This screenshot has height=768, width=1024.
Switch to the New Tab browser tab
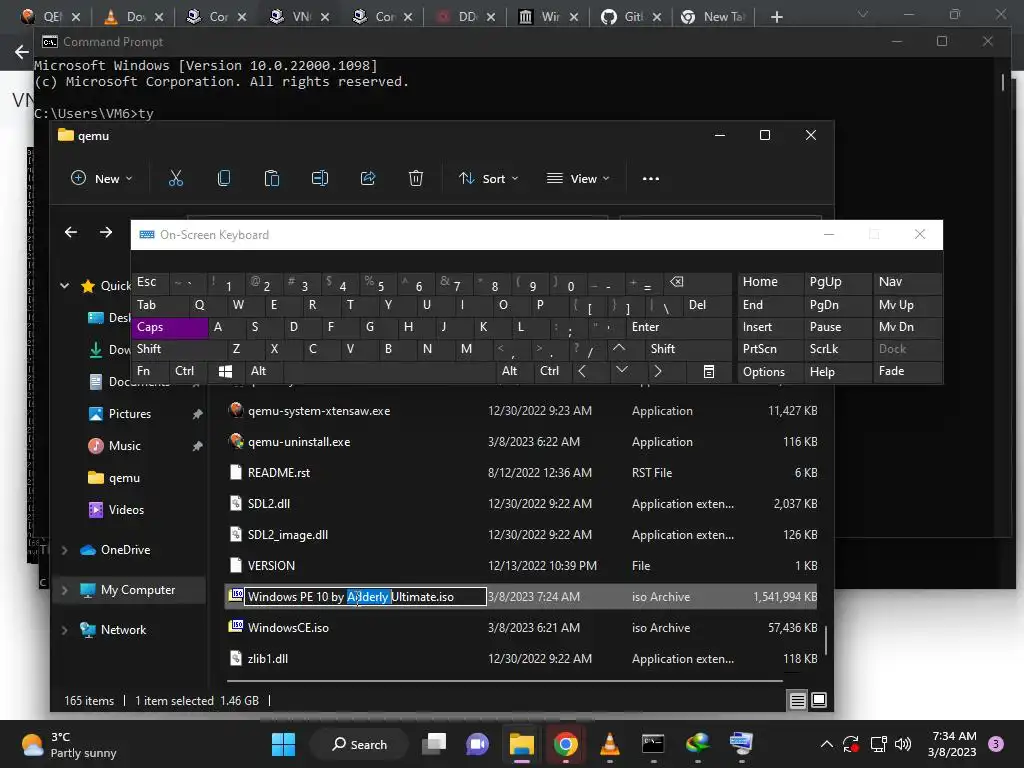pyautogui.click(x=714, y=17)
